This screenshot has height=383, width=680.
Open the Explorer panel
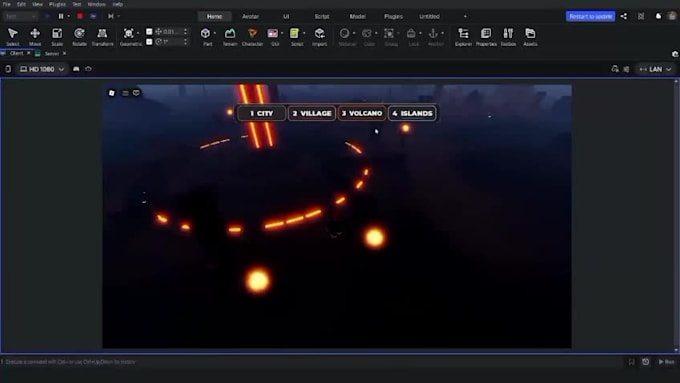click(463, 36)
